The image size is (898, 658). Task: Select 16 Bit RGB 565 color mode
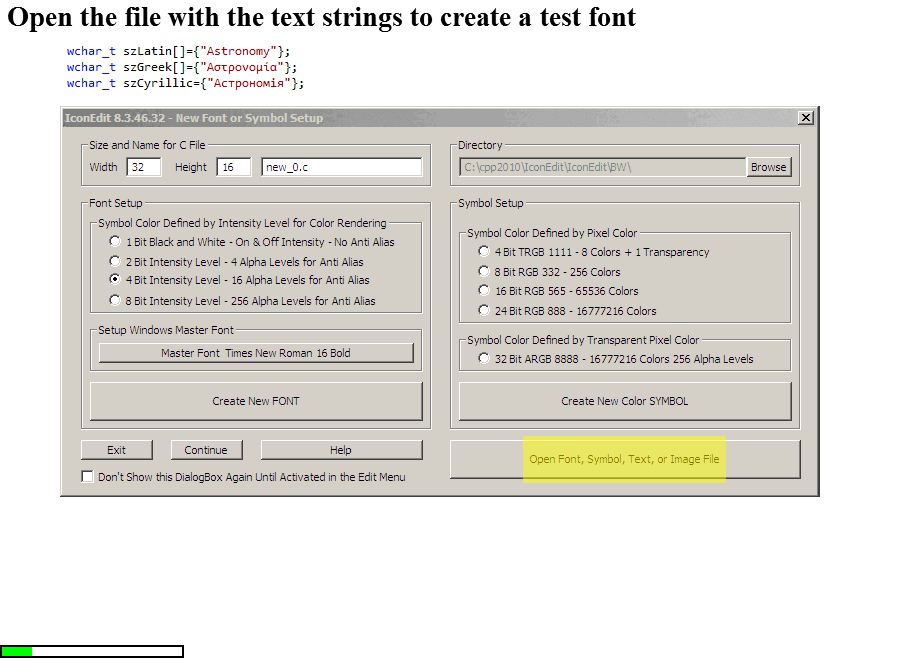point(484,289)
